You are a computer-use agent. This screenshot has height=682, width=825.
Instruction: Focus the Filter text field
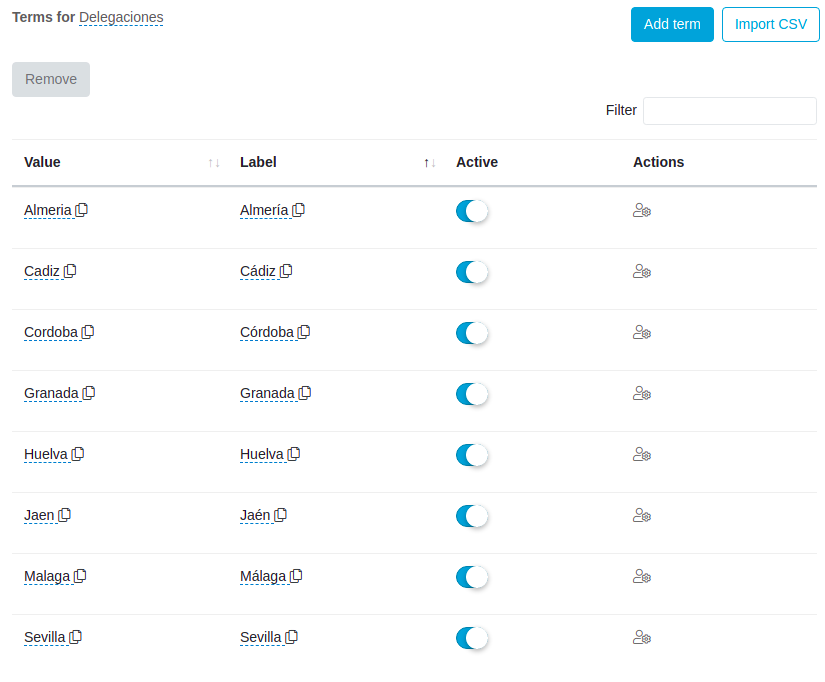click(x=729, y=111)
